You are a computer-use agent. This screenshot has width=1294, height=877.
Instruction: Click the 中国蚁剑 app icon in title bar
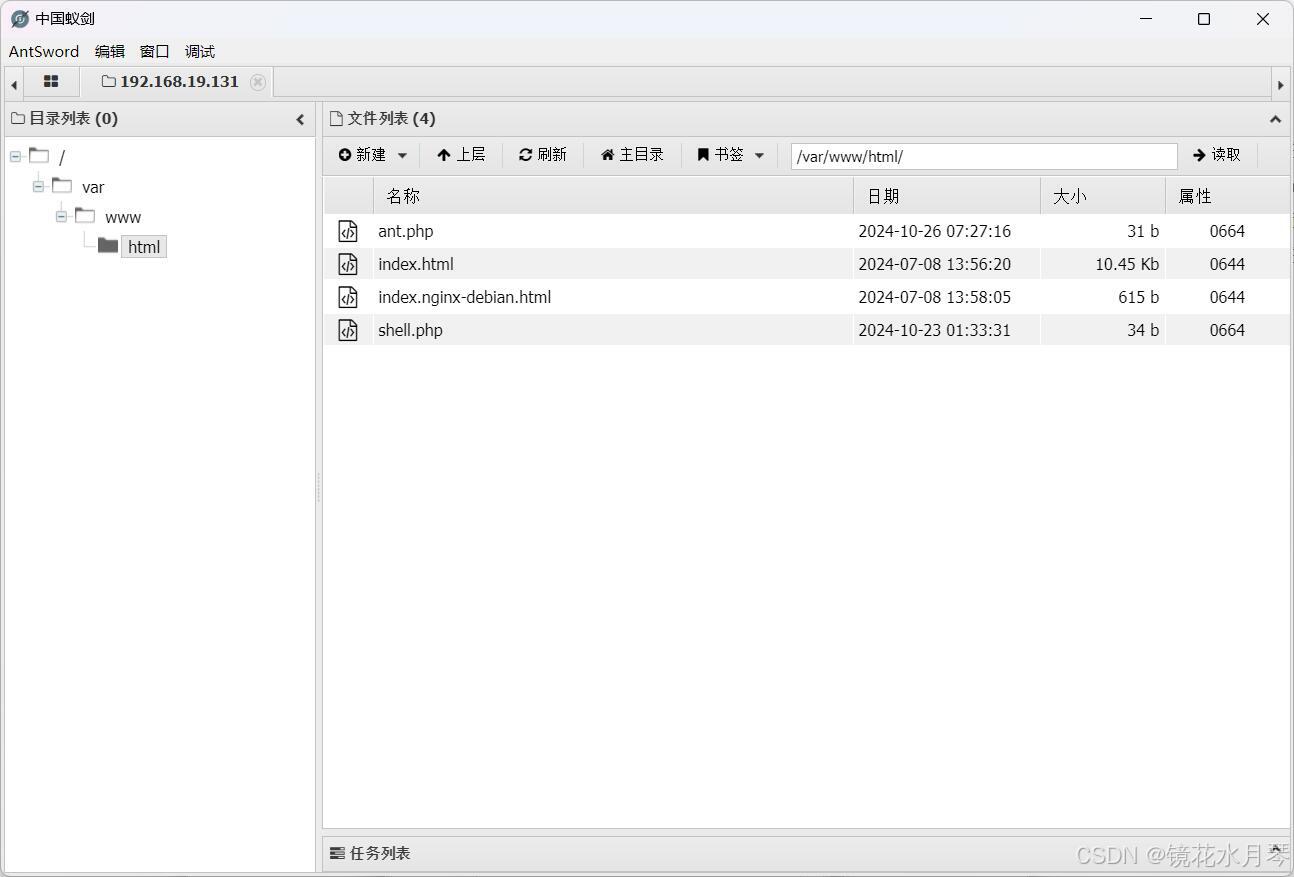(x=20, y=19)
